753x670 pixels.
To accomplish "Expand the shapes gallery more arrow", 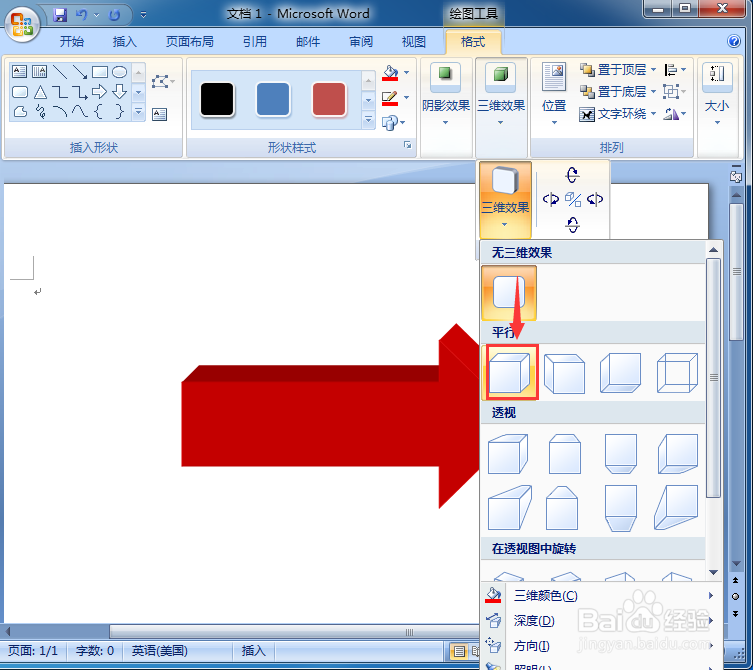I will click(138, 112).
